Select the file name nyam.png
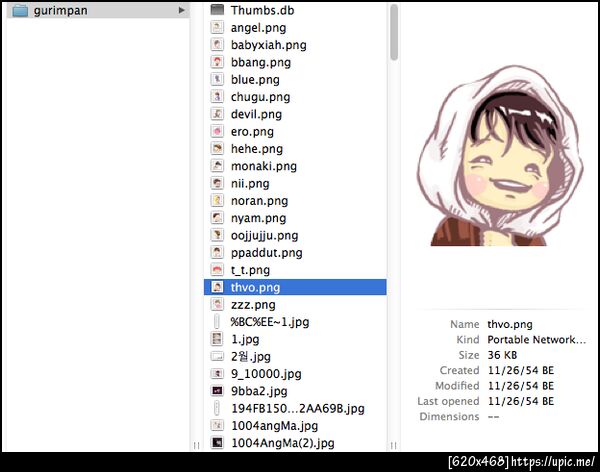Viewport: 600px width, 472px height. (x=258, y=218)
